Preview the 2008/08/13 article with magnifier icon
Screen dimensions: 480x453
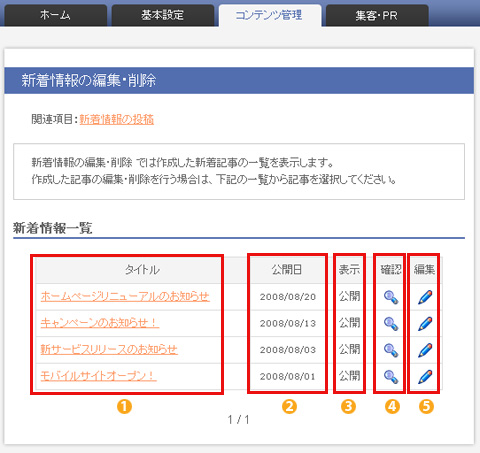391,324
